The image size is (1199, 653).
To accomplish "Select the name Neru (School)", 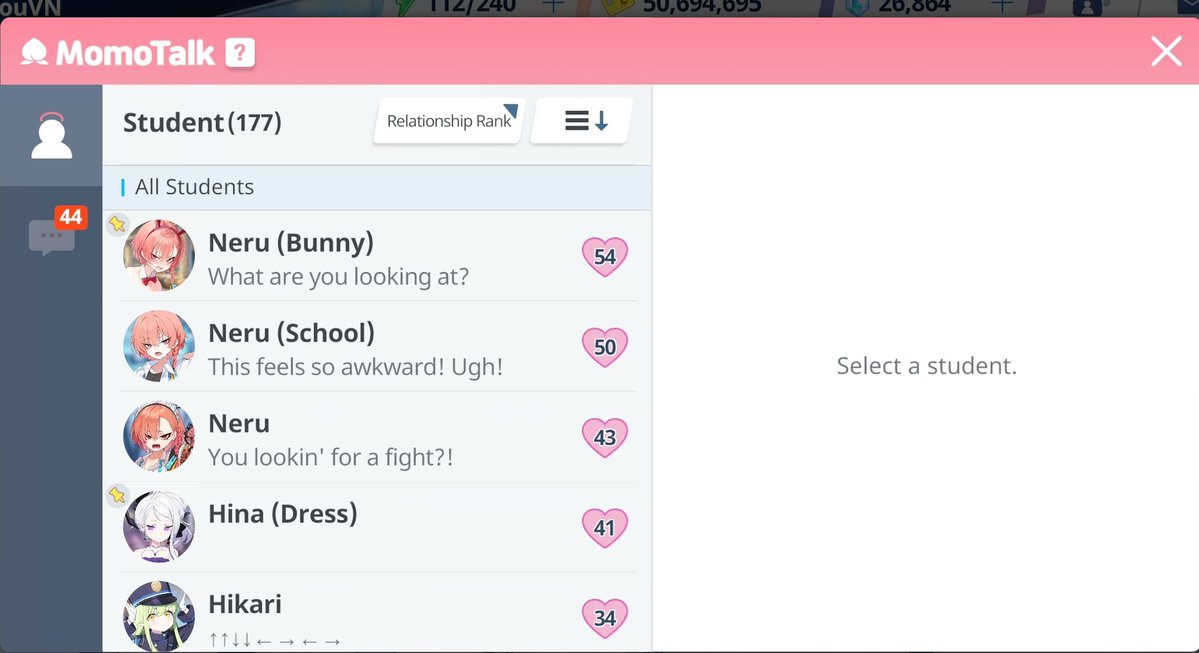I will click(291, 333).
